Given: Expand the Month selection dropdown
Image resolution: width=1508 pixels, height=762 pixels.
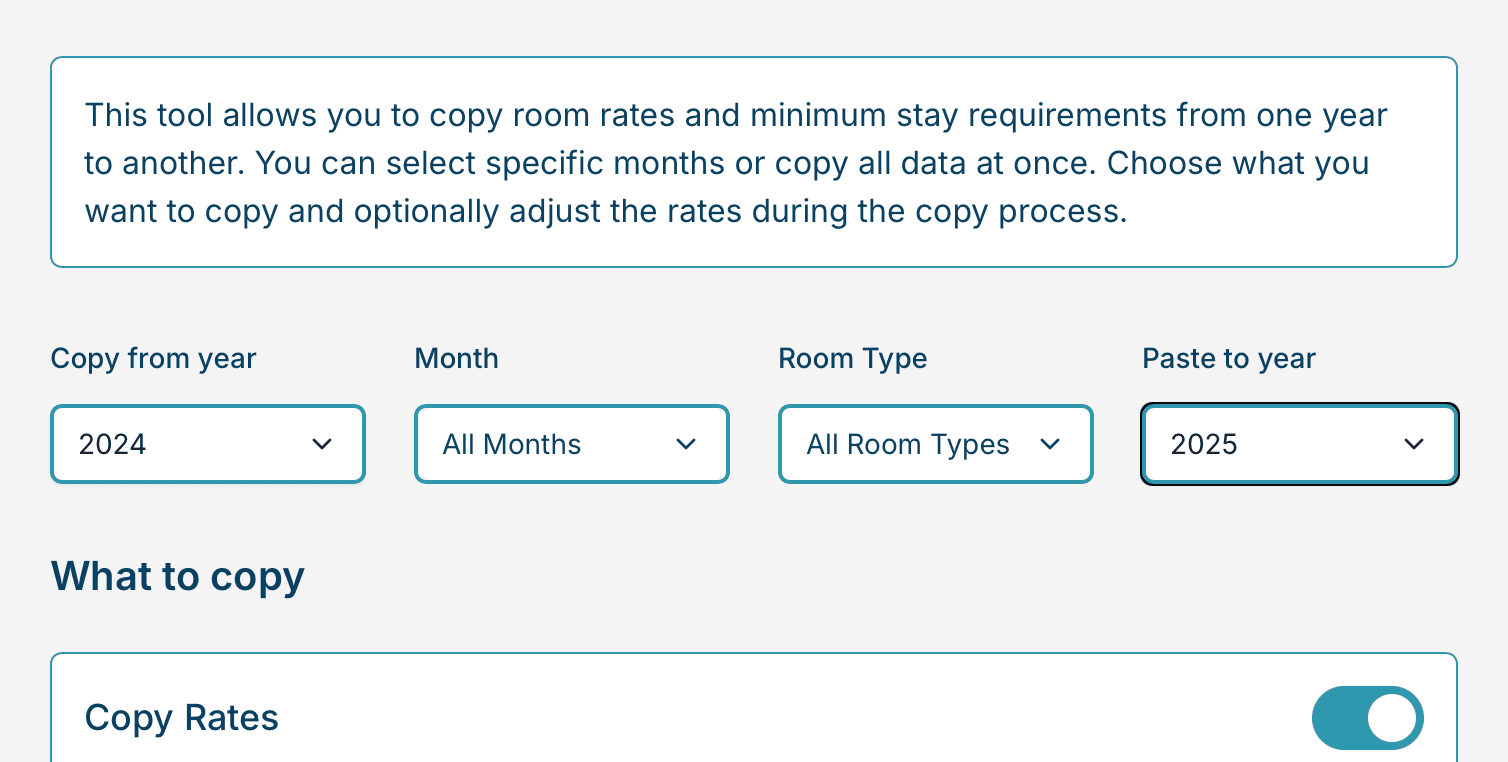Looking at the screenshot, I should (572, 444).
